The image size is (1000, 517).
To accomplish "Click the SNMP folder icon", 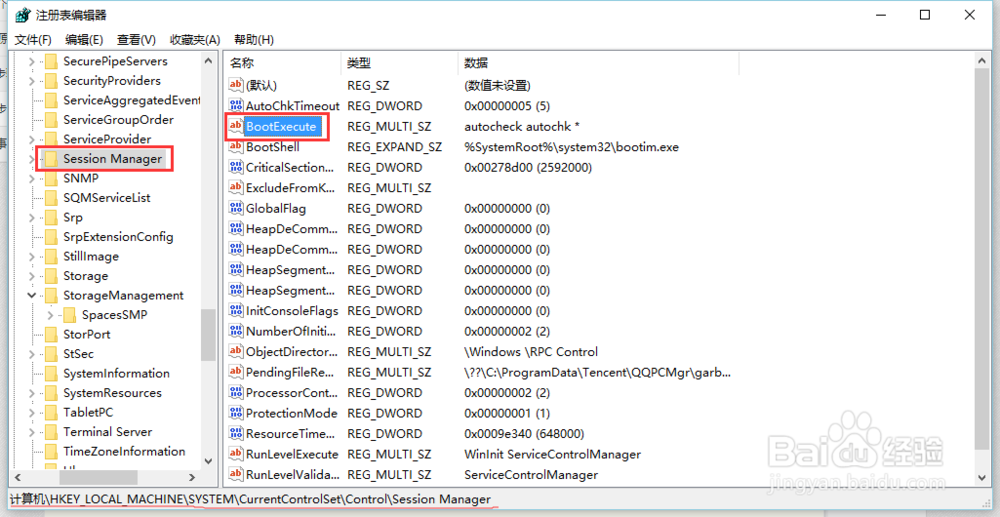I will click(51, 178).
